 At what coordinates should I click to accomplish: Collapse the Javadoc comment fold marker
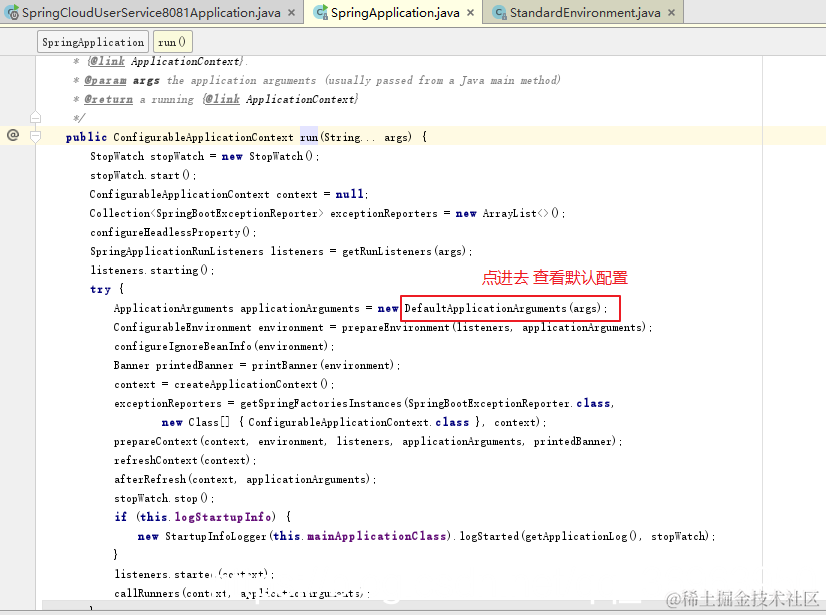tap(35, 117)
